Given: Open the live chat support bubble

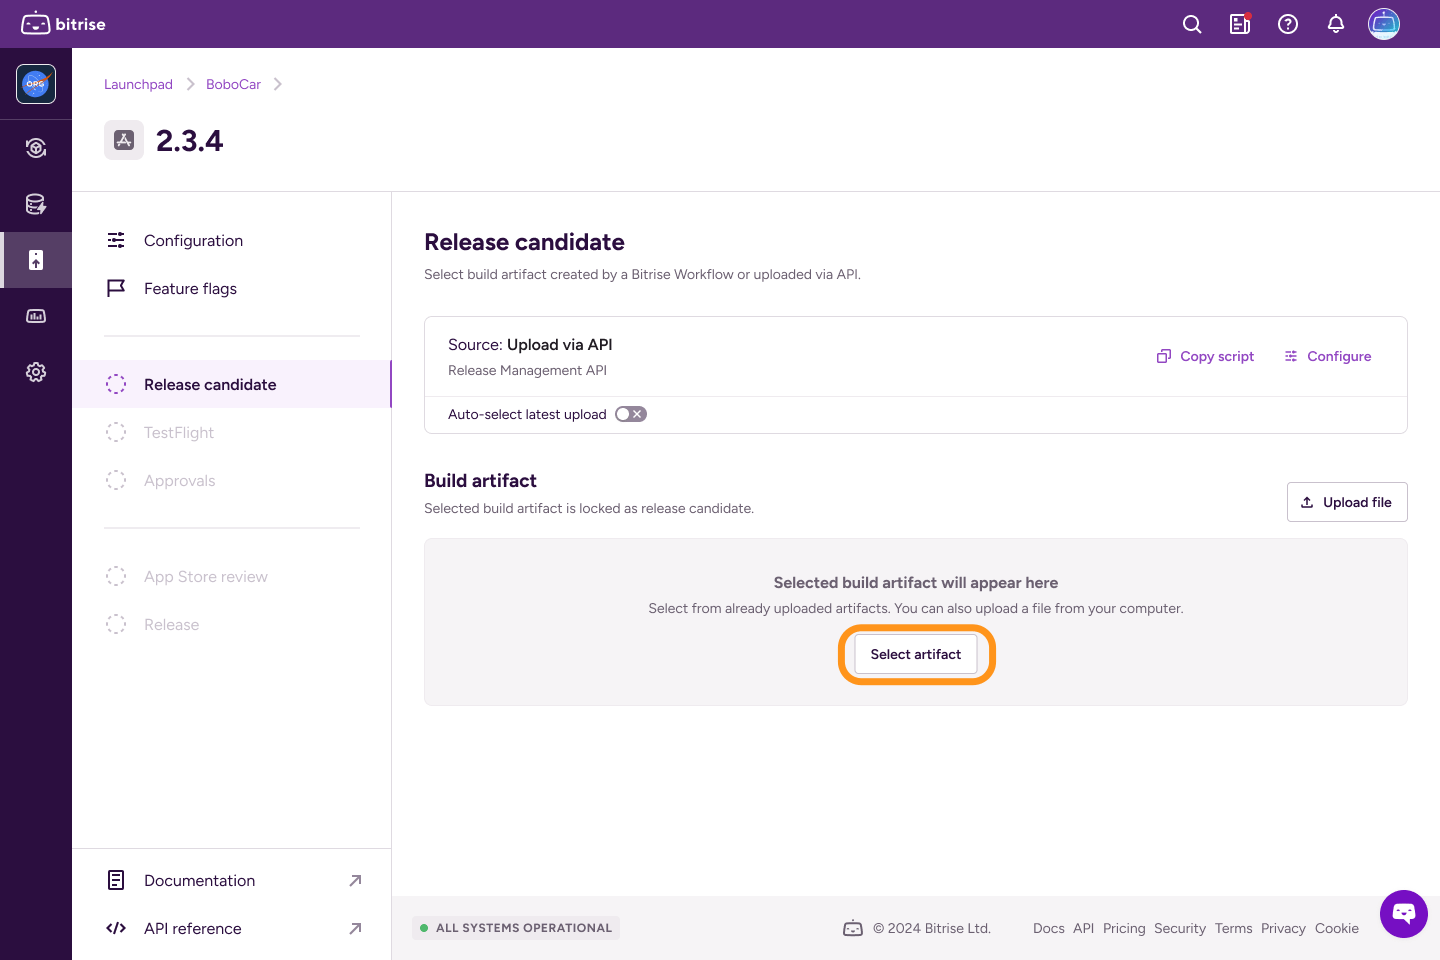Looking at the screenshot, I should tap(1404, 913).
